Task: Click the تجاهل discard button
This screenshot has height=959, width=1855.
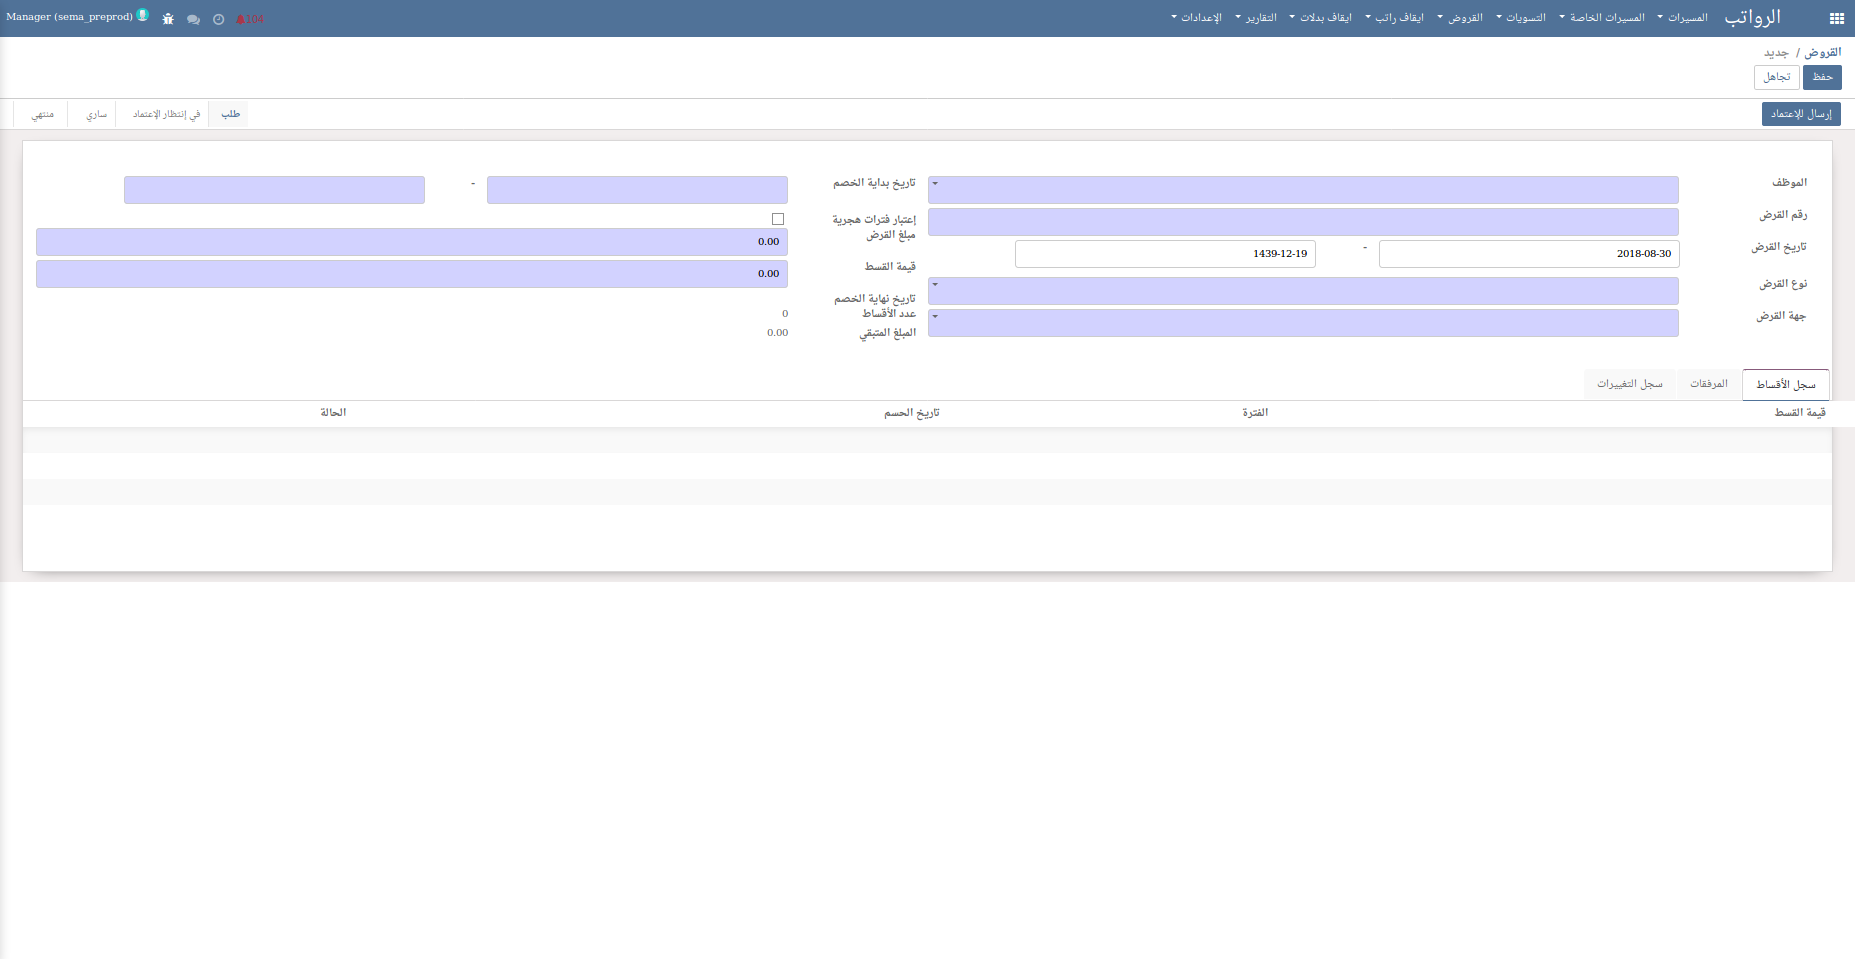Action: 1776,77
